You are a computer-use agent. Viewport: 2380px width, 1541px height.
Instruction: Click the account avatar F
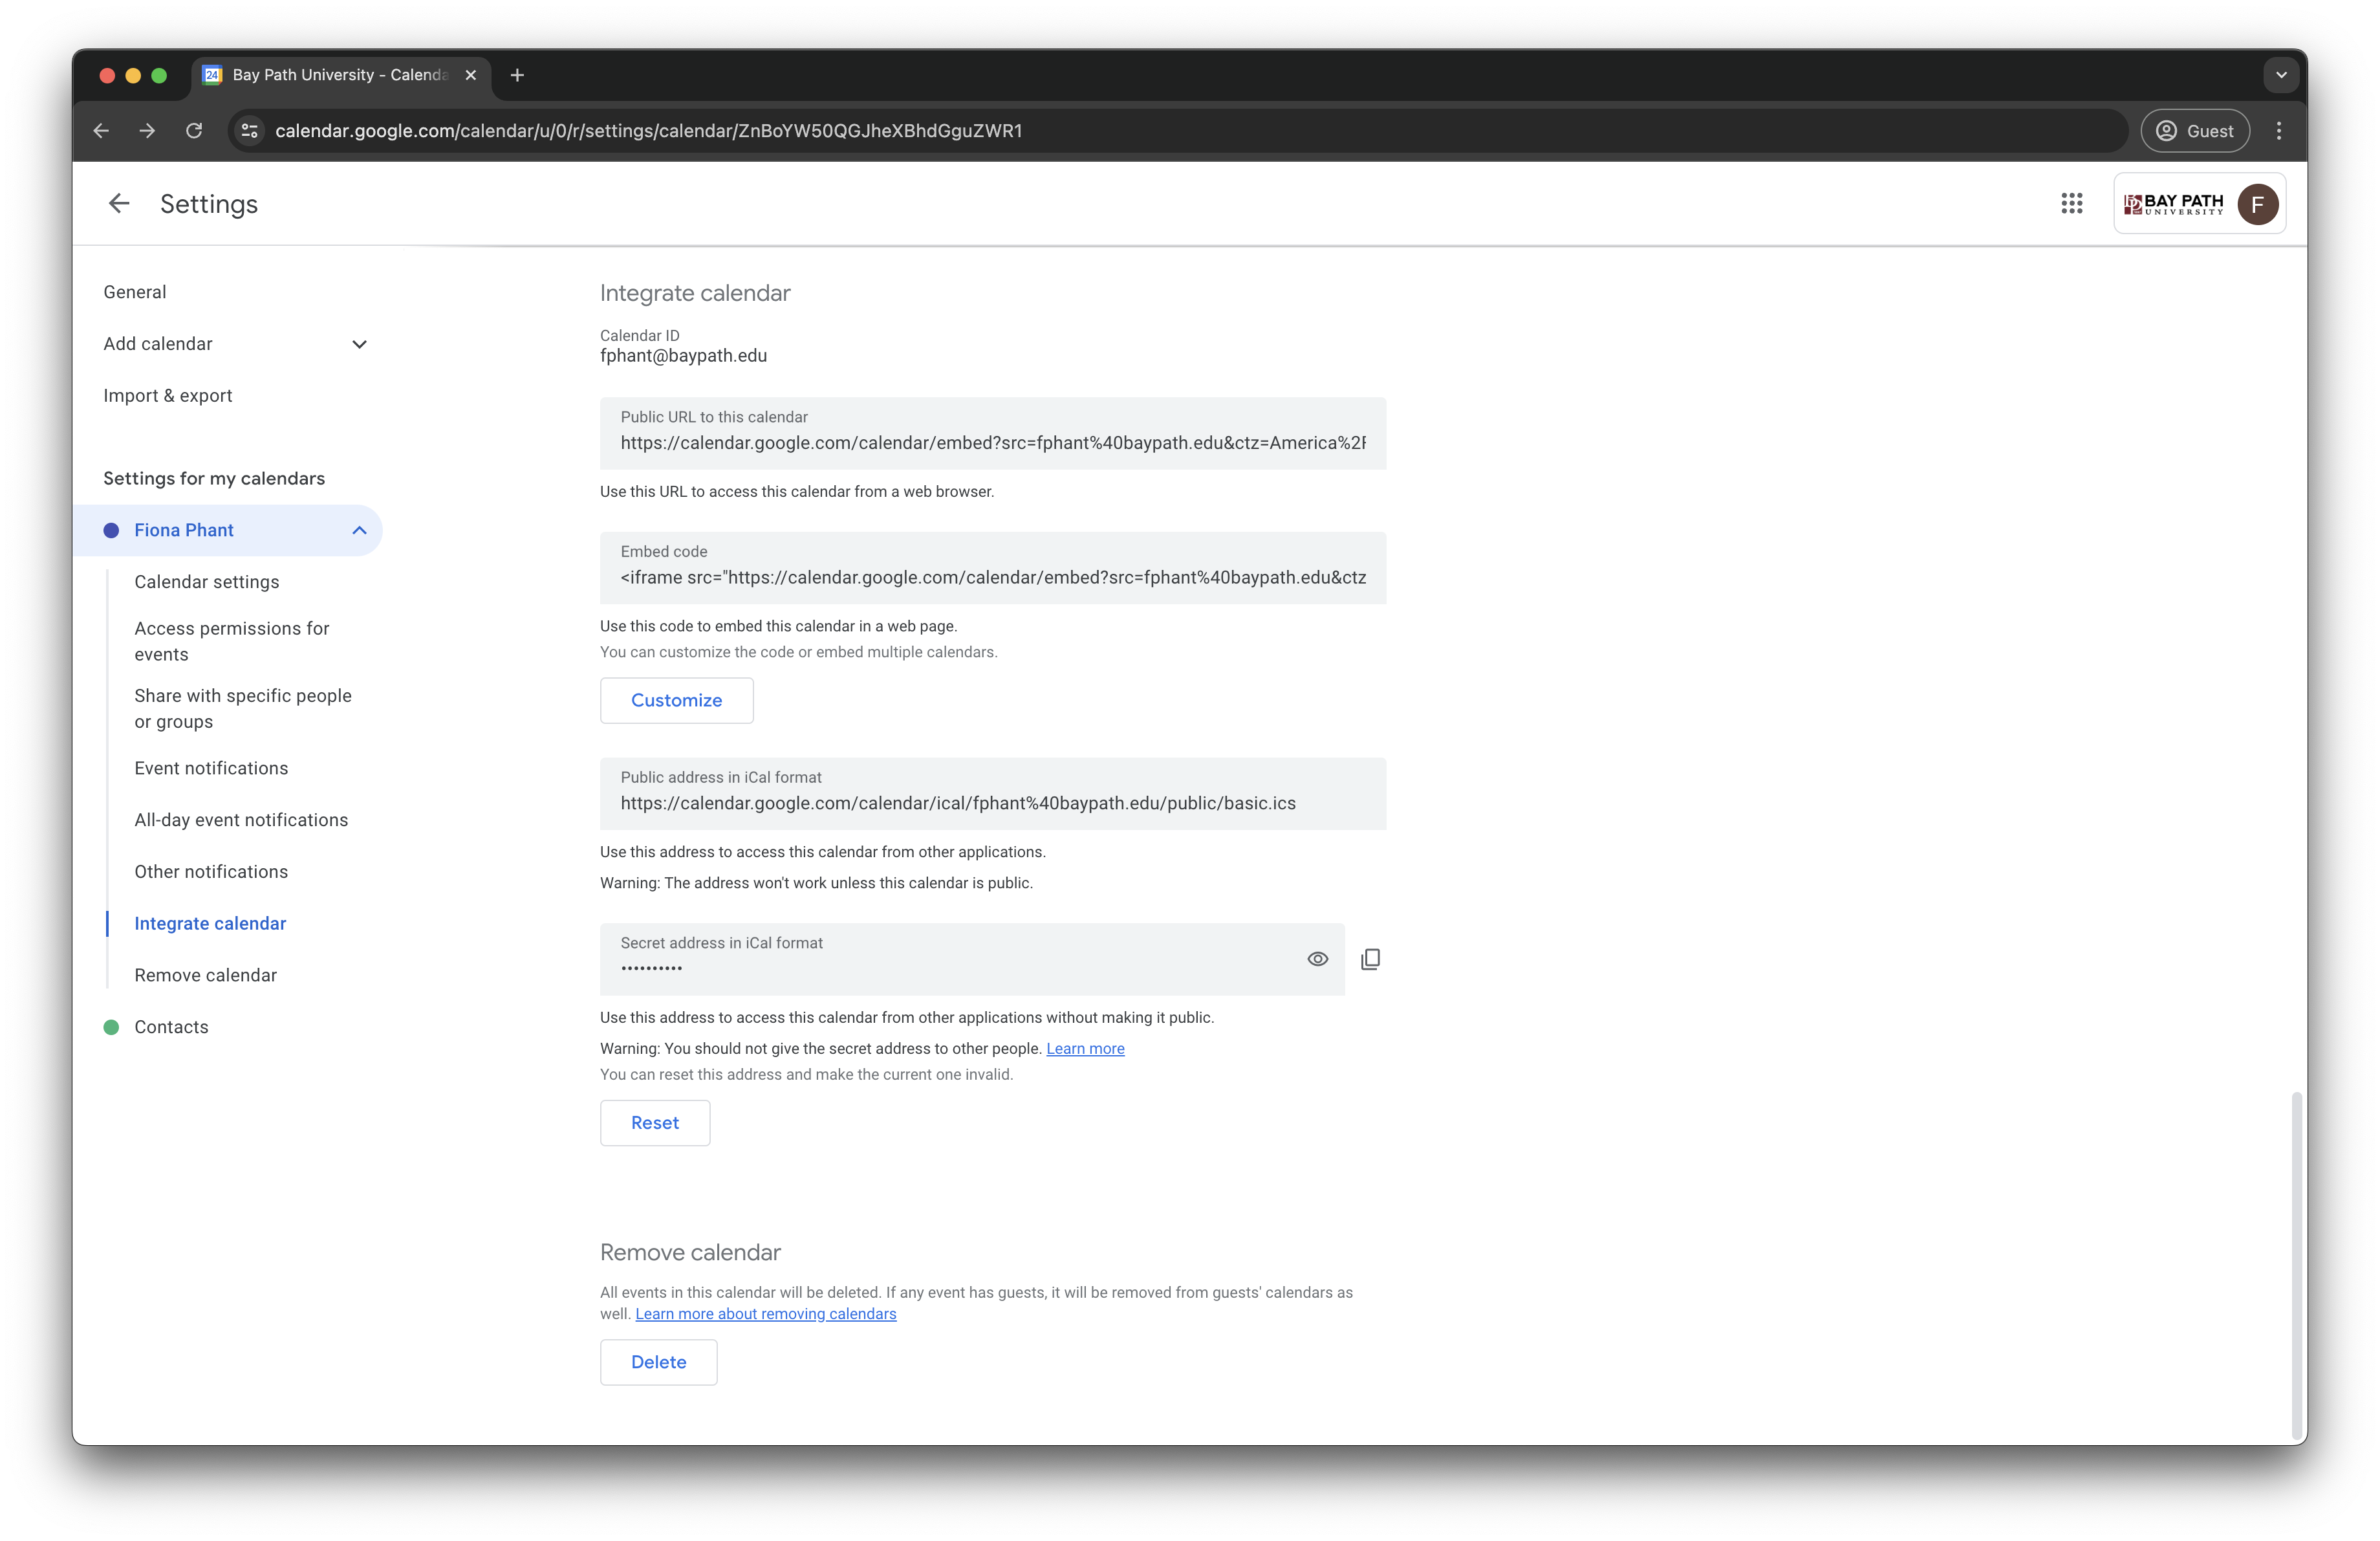[2257, 204]
